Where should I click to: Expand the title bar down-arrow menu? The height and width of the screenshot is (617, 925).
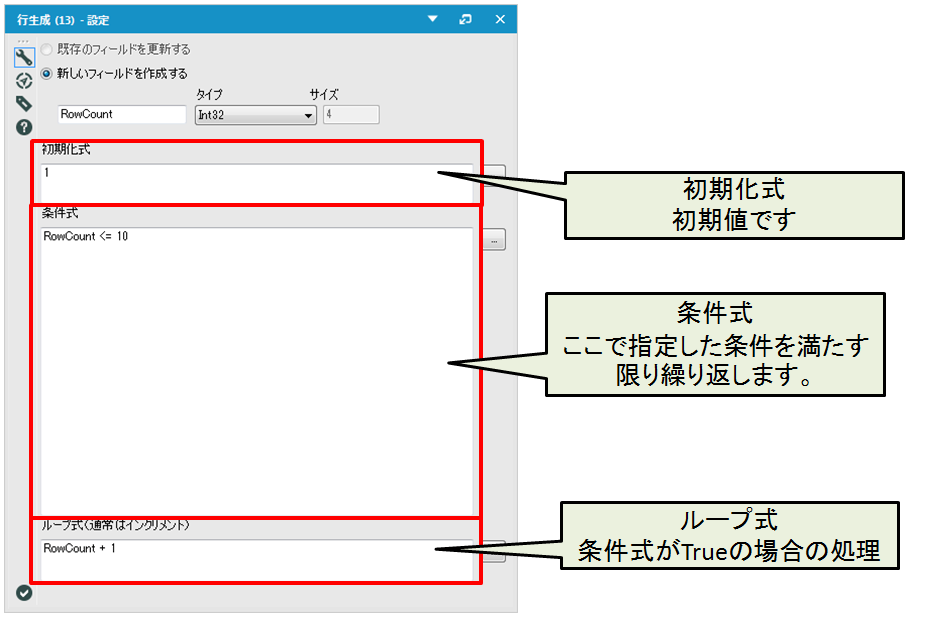click(x=432, y=19)
